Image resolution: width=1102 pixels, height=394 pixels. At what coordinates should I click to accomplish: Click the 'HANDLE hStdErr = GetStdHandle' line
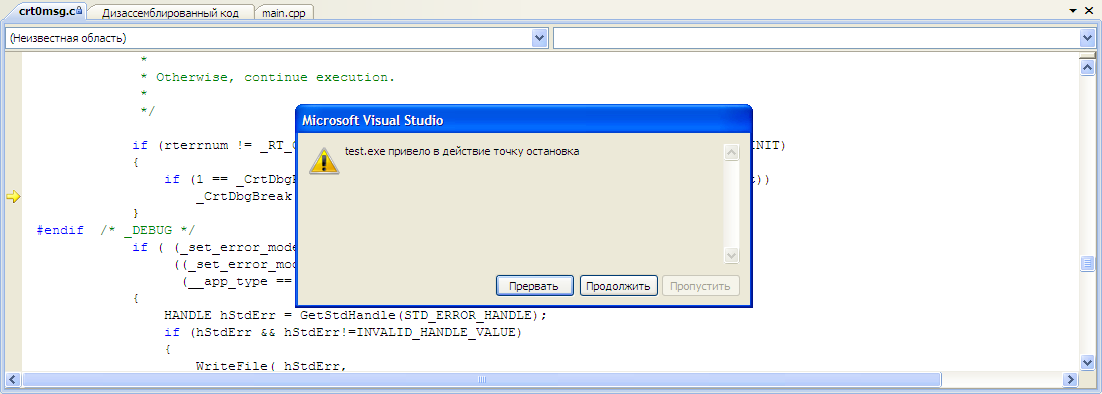pos(355,315)
